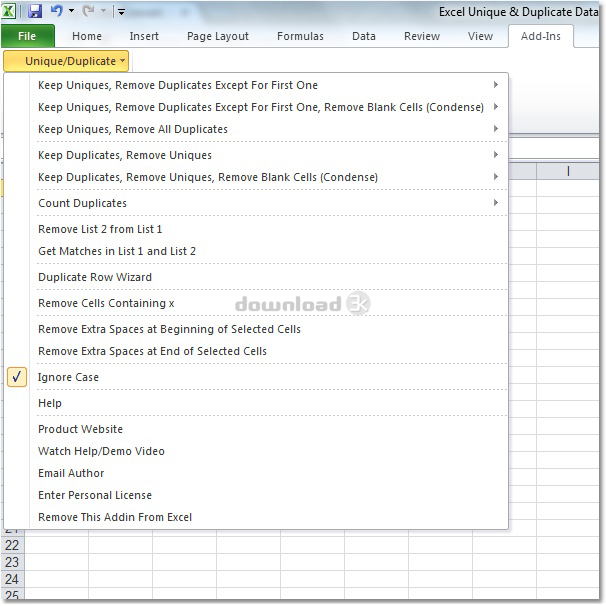Choose Remove Extra Spaces at Beginning of Selected Cells
This screenshot has height=606, width=606.
pos(169,329)
